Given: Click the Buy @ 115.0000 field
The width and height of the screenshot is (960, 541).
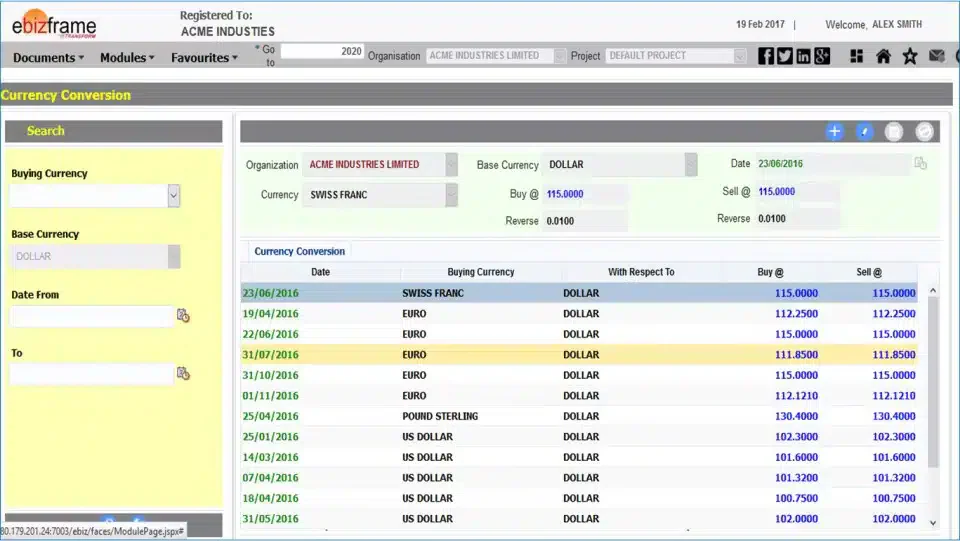Looking at the screenshot, I should 585,194.
